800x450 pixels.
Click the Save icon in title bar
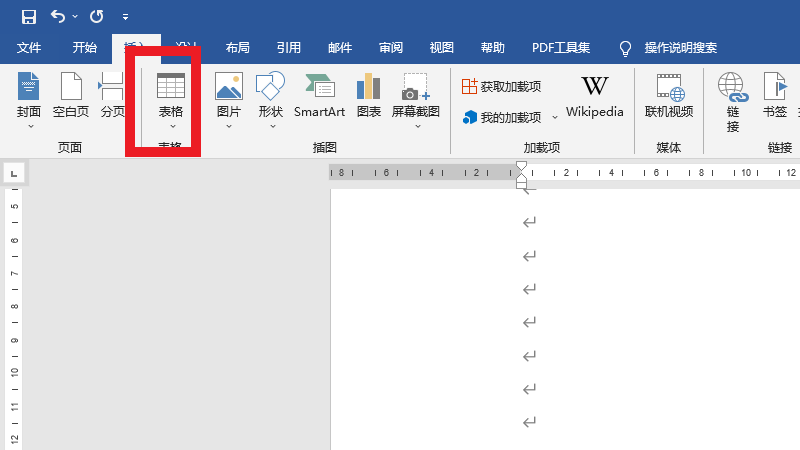28,17
